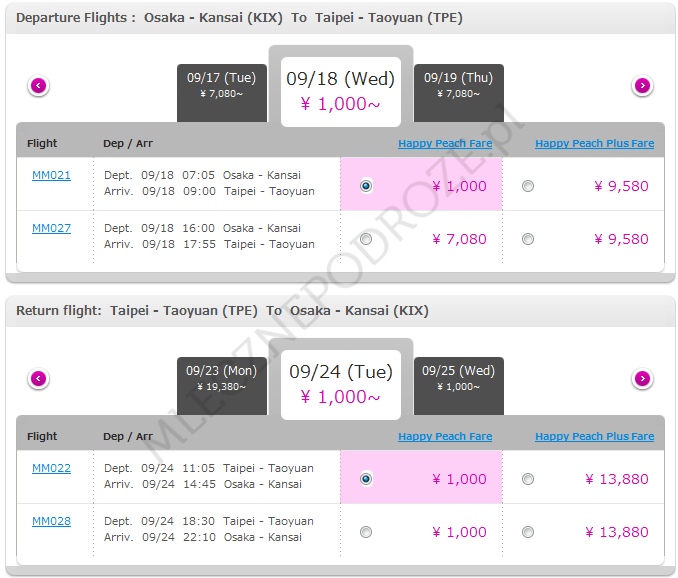Pick MM028 Happy Peach Fare ¥1,000
The image size is (678, 578).
[366, 532]
